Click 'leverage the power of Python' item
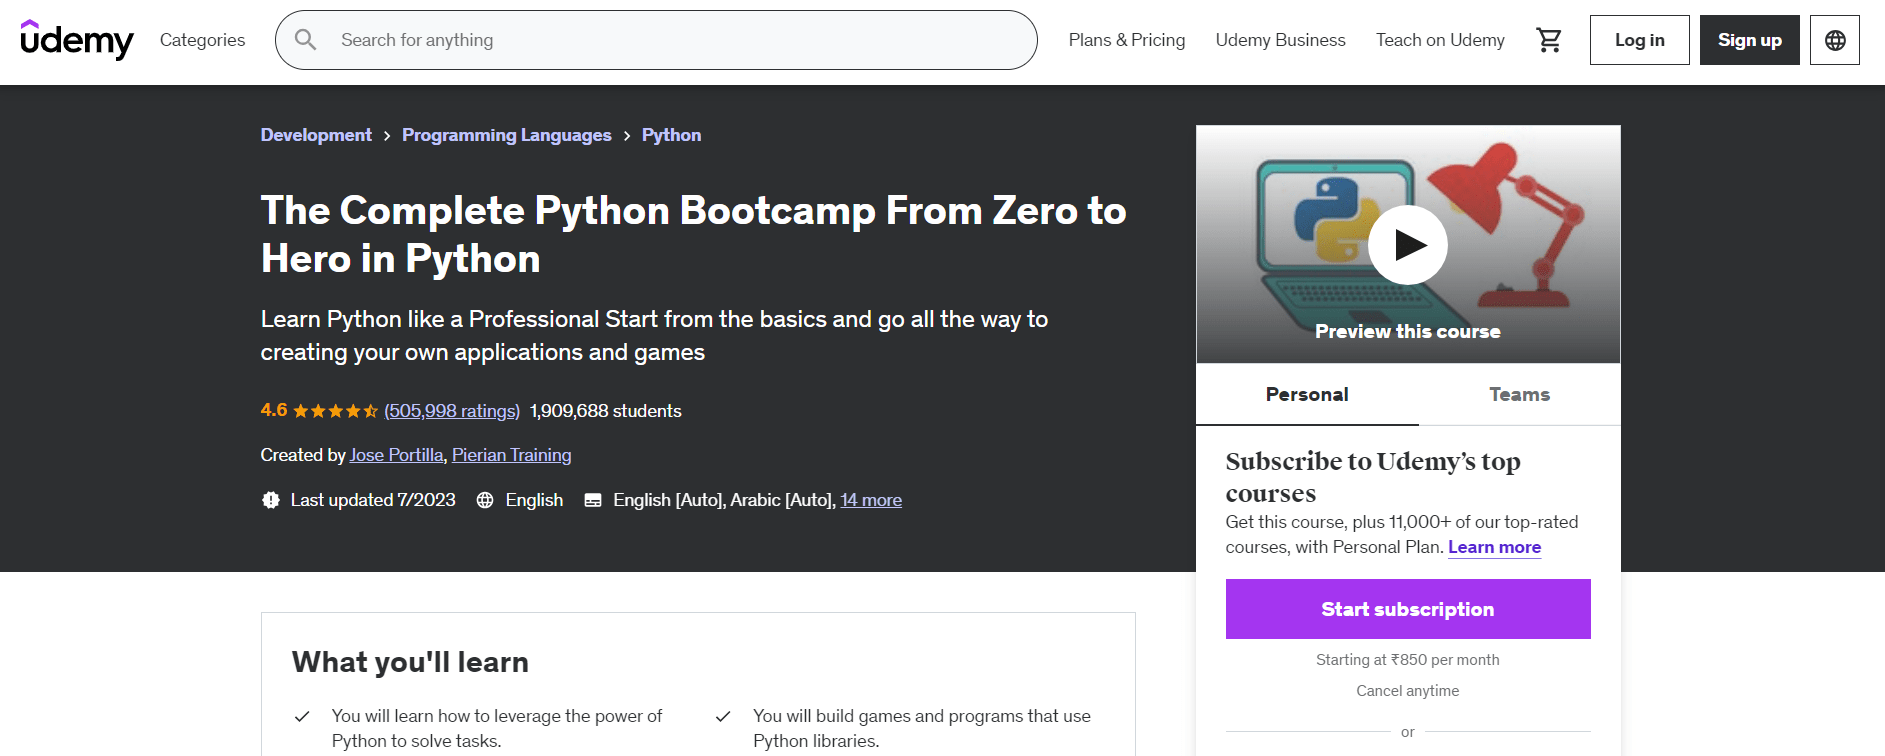This screenshot has width=1885, height=756. (497, 728)
